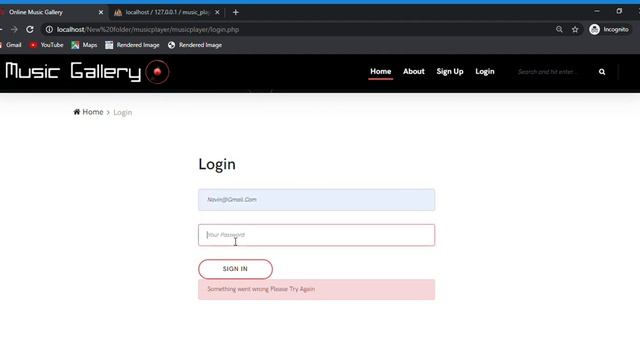Click the site search magnifier icon
Screen dimensions: 640x360
point(602,72)
